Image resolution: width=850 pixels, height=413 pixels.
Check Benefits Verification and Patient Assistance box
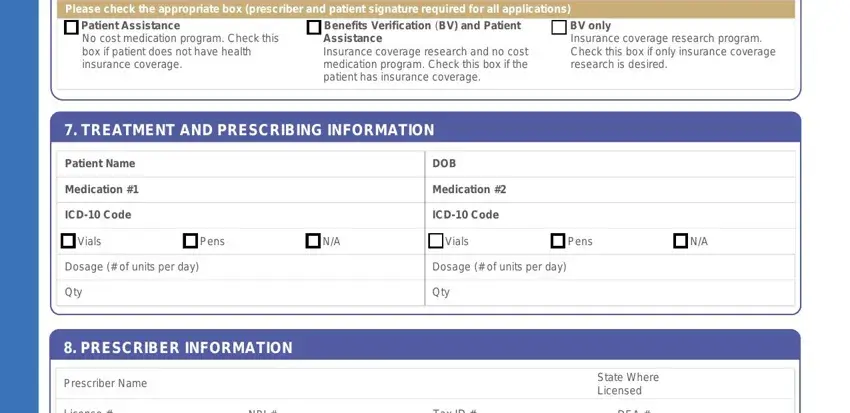click(x=314, y=27)
